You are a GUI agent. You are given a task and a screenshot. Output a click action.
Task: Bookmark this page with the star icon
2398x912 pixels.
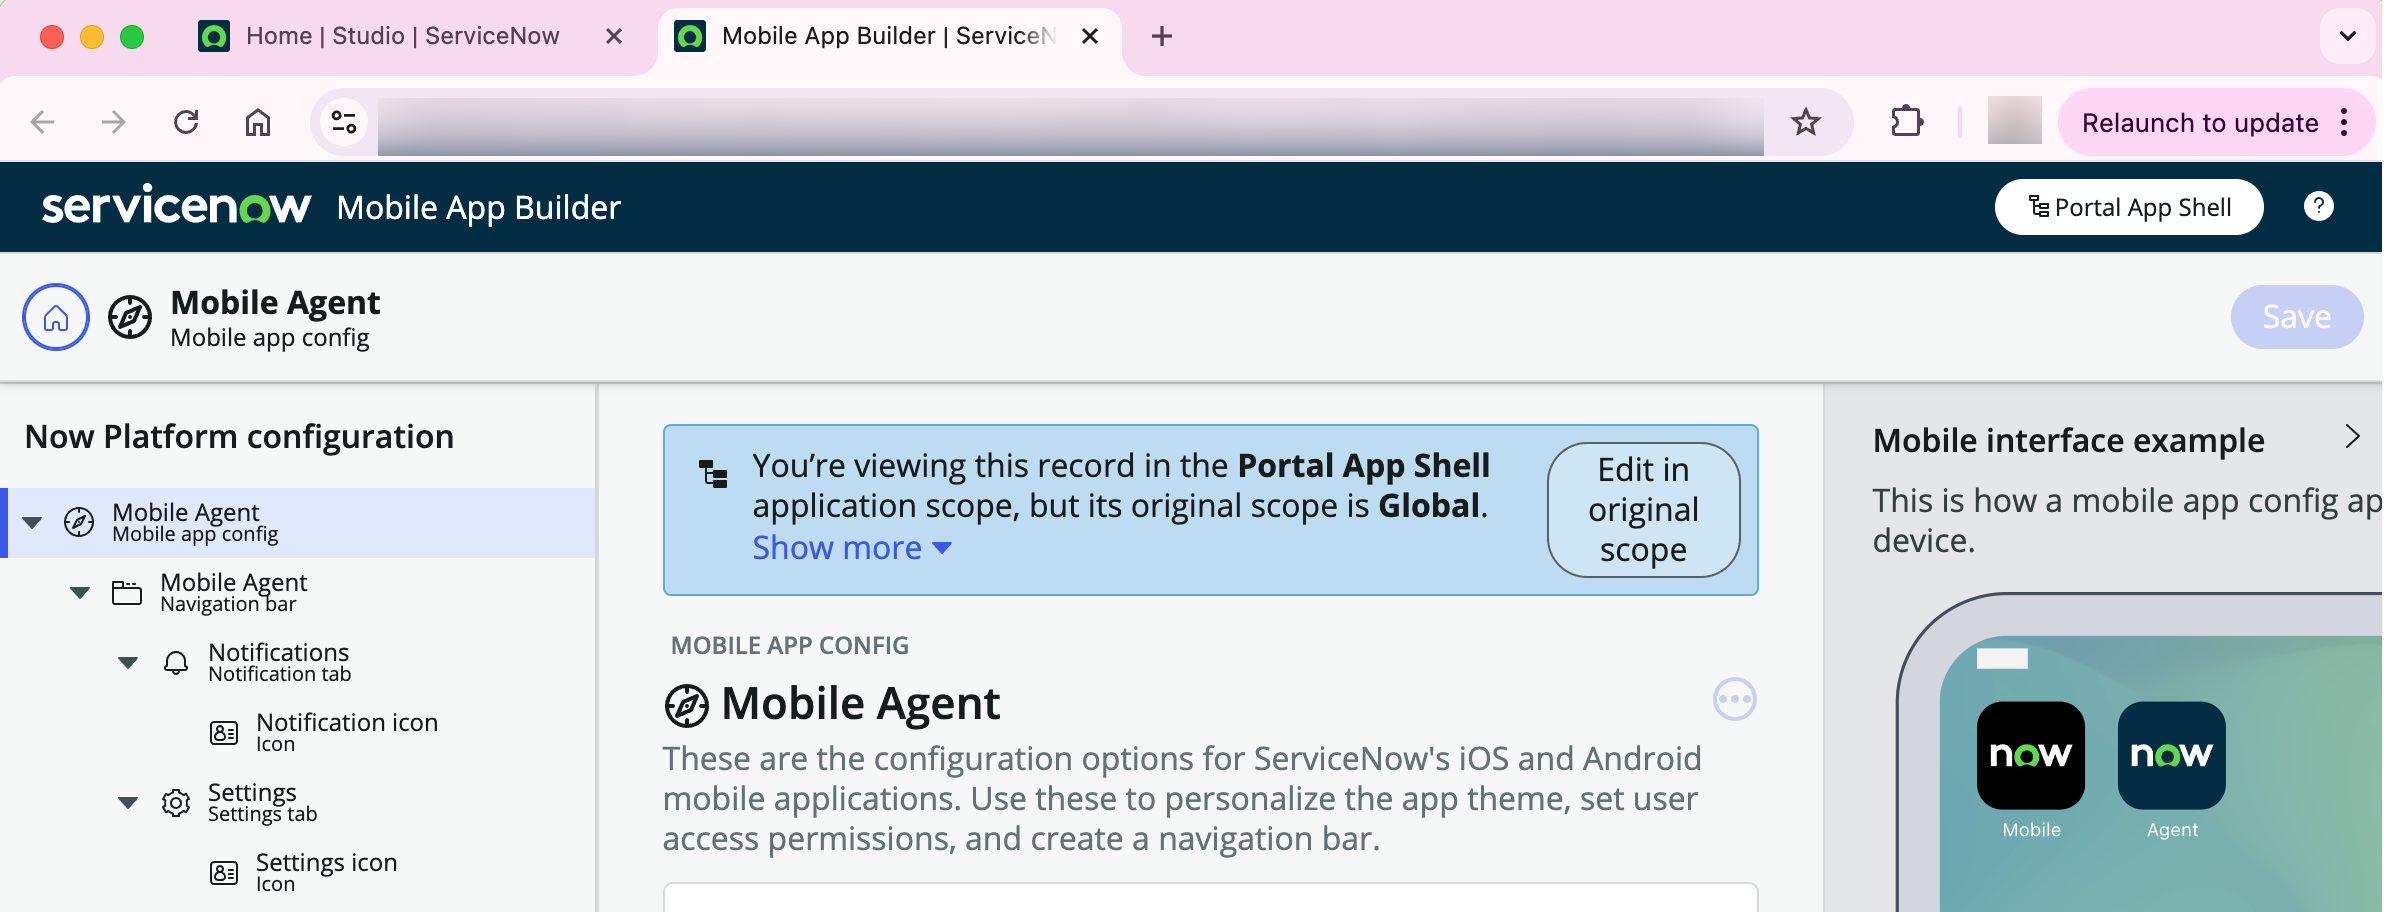[x=1805, y=122]
